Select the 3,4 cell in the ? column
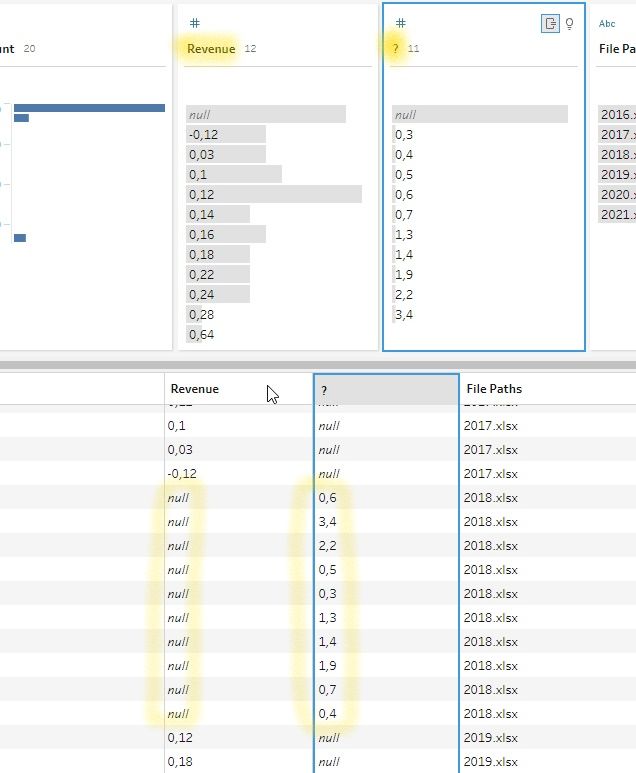The width and height of the screenshot is (636, 773). tap(387, 522)
